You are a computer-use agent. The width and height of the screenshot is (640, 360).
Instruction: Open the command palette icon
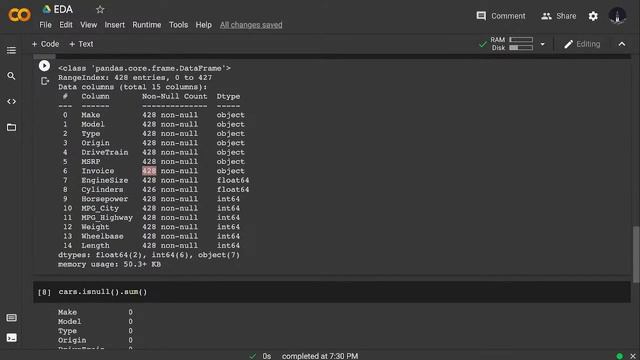tap(11, 318)
